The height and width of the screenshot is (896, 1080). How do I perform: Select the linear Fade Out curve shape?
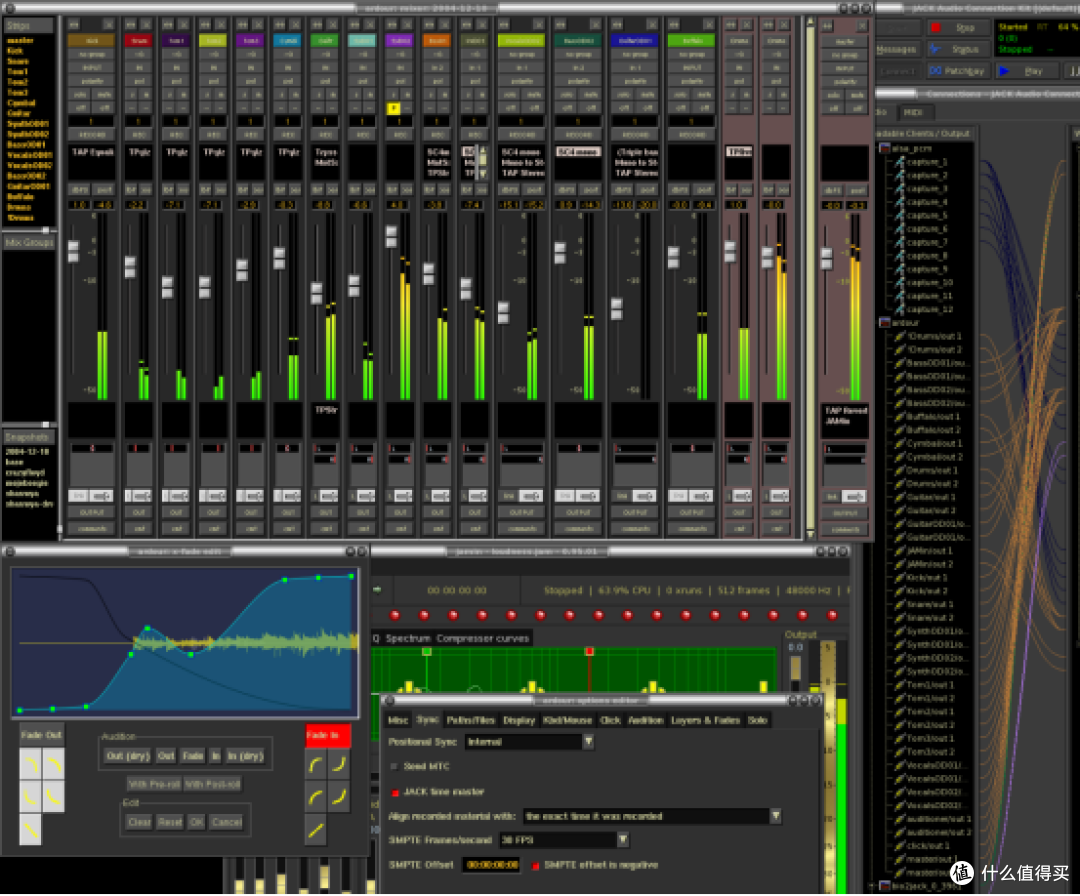[x=30, y=830]
